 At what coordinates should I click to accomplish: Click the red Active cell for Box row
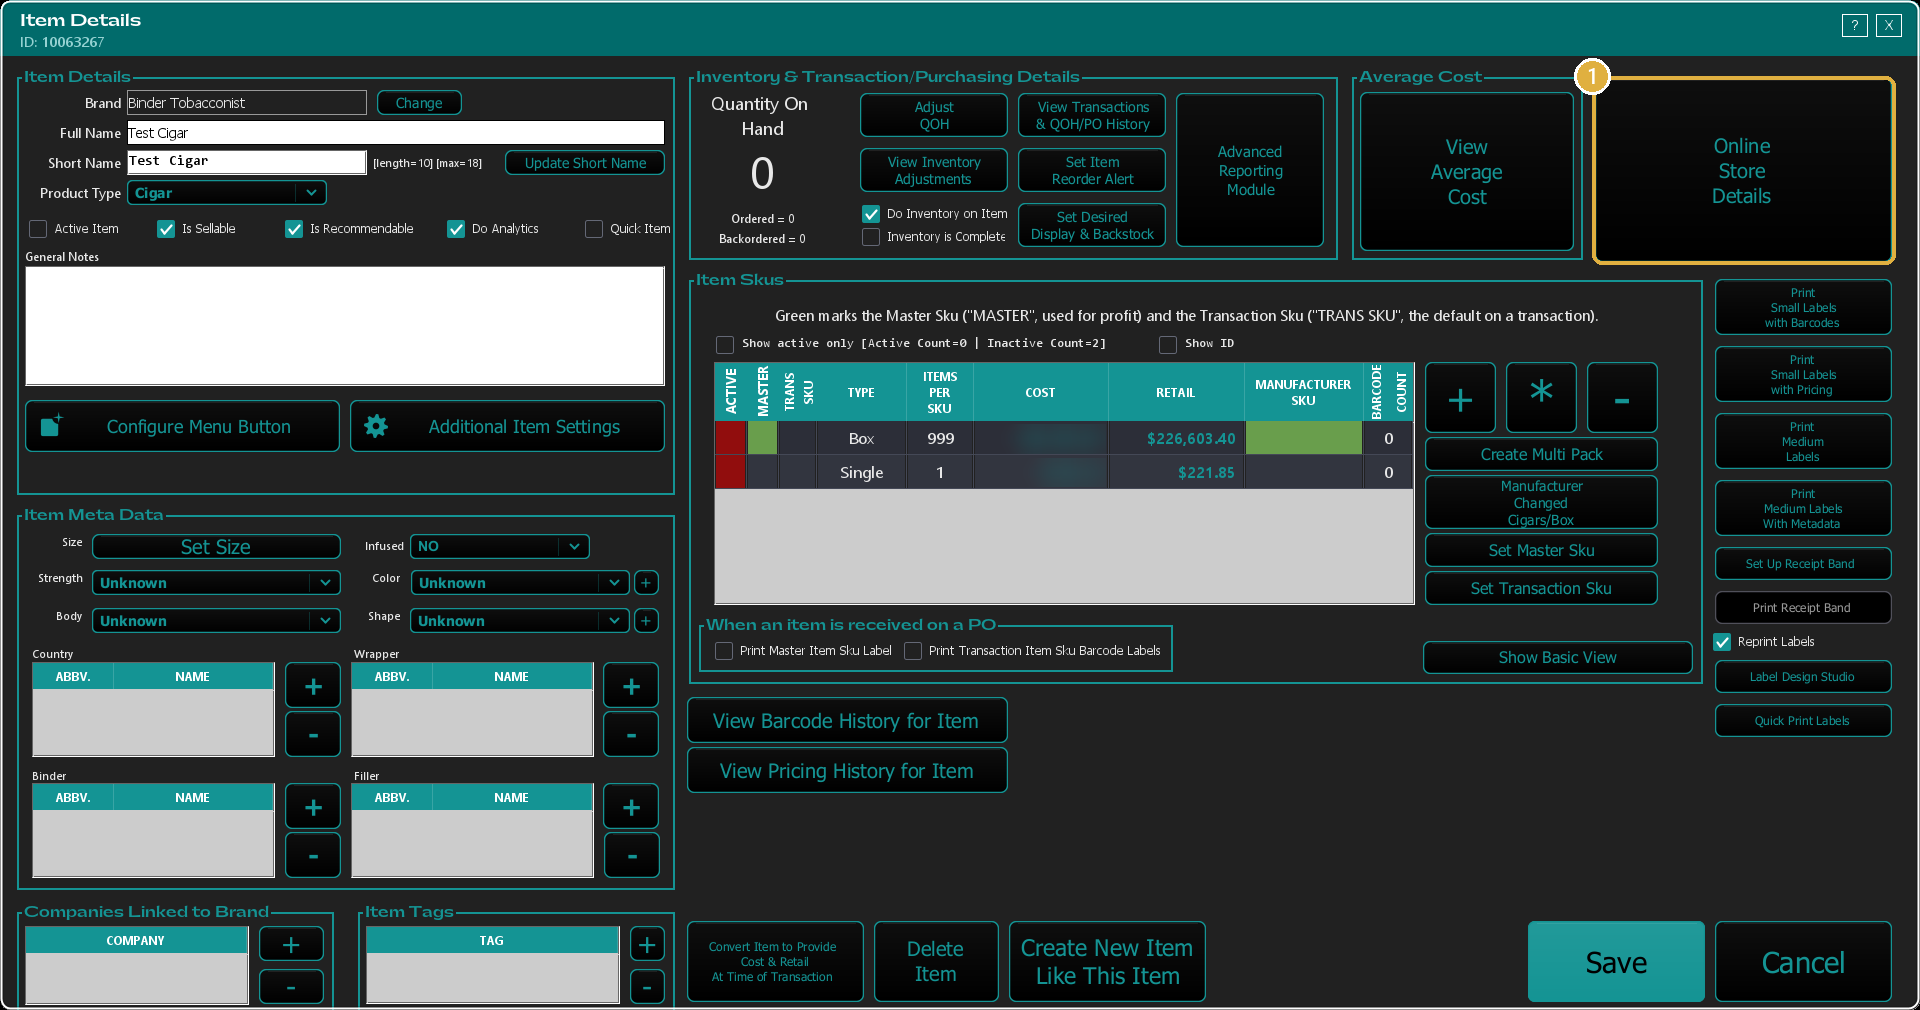point(731,438)
